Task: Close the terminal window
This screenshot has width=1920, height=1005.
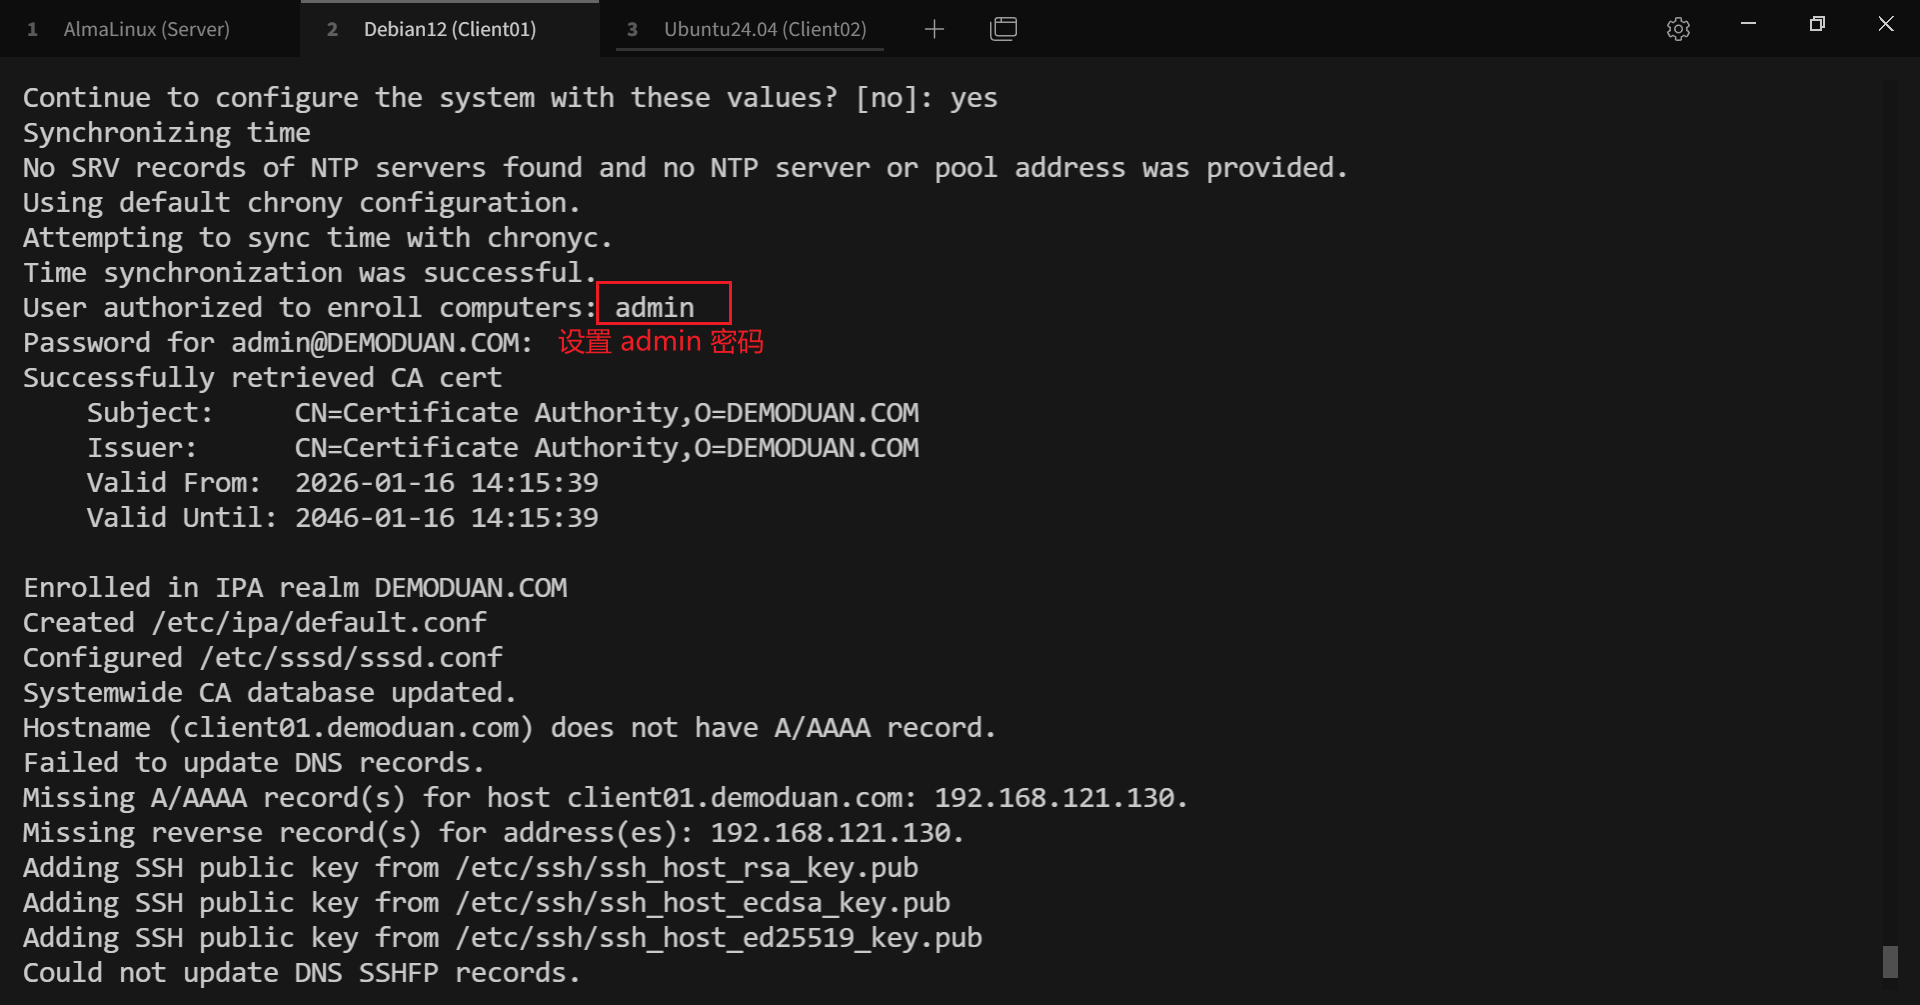Action: click(1886, 24)
